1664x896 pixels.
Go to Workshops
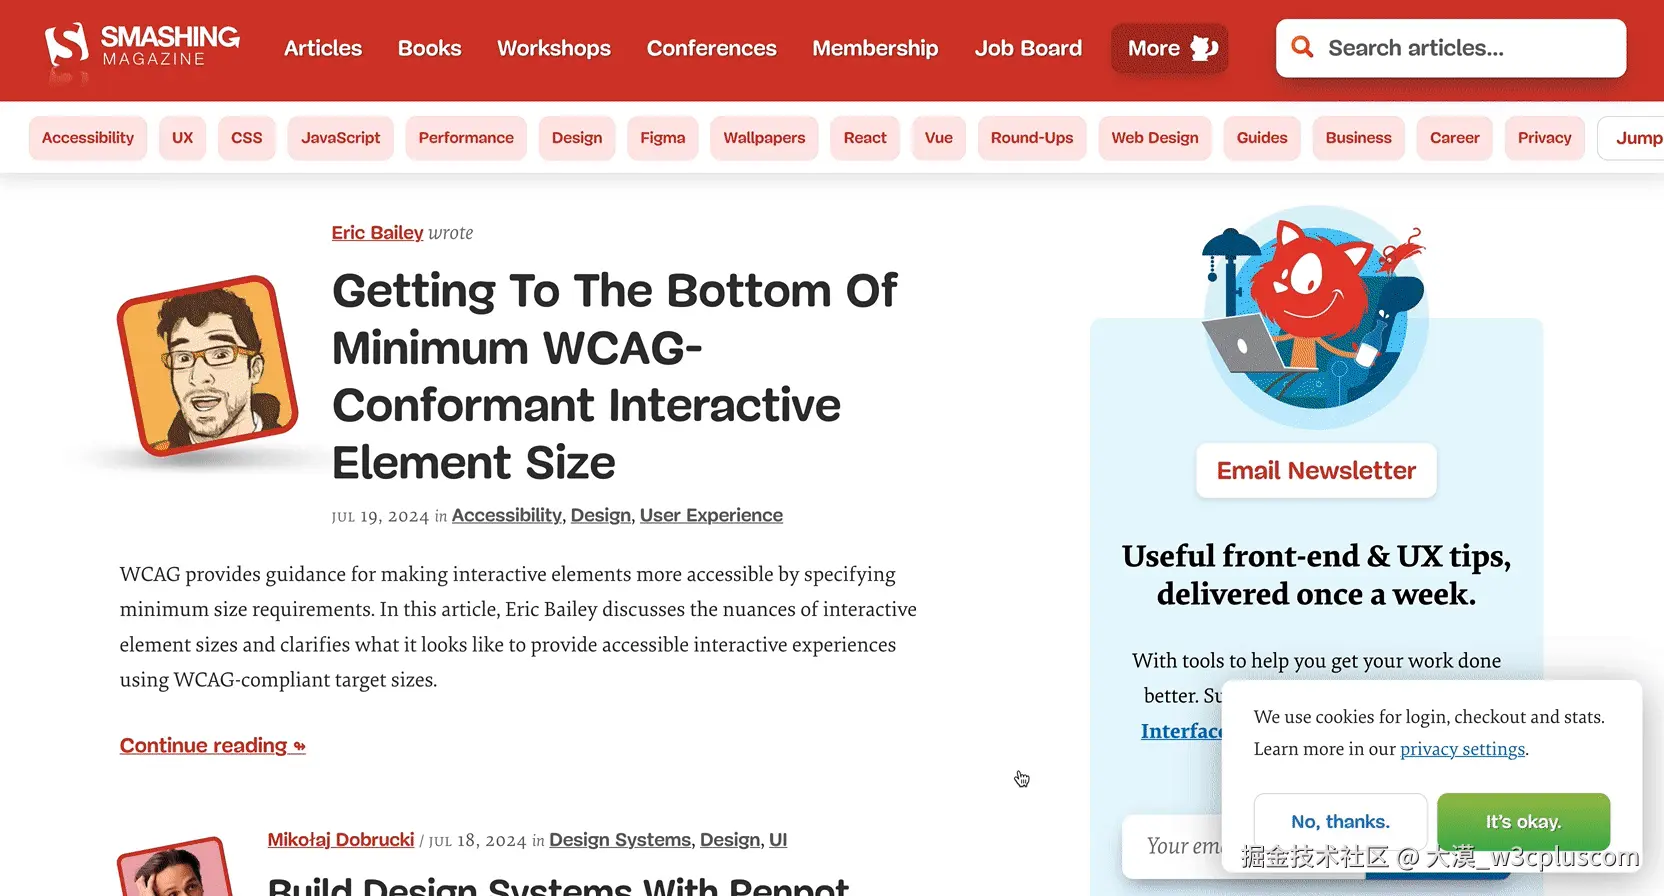click(554, 48)
